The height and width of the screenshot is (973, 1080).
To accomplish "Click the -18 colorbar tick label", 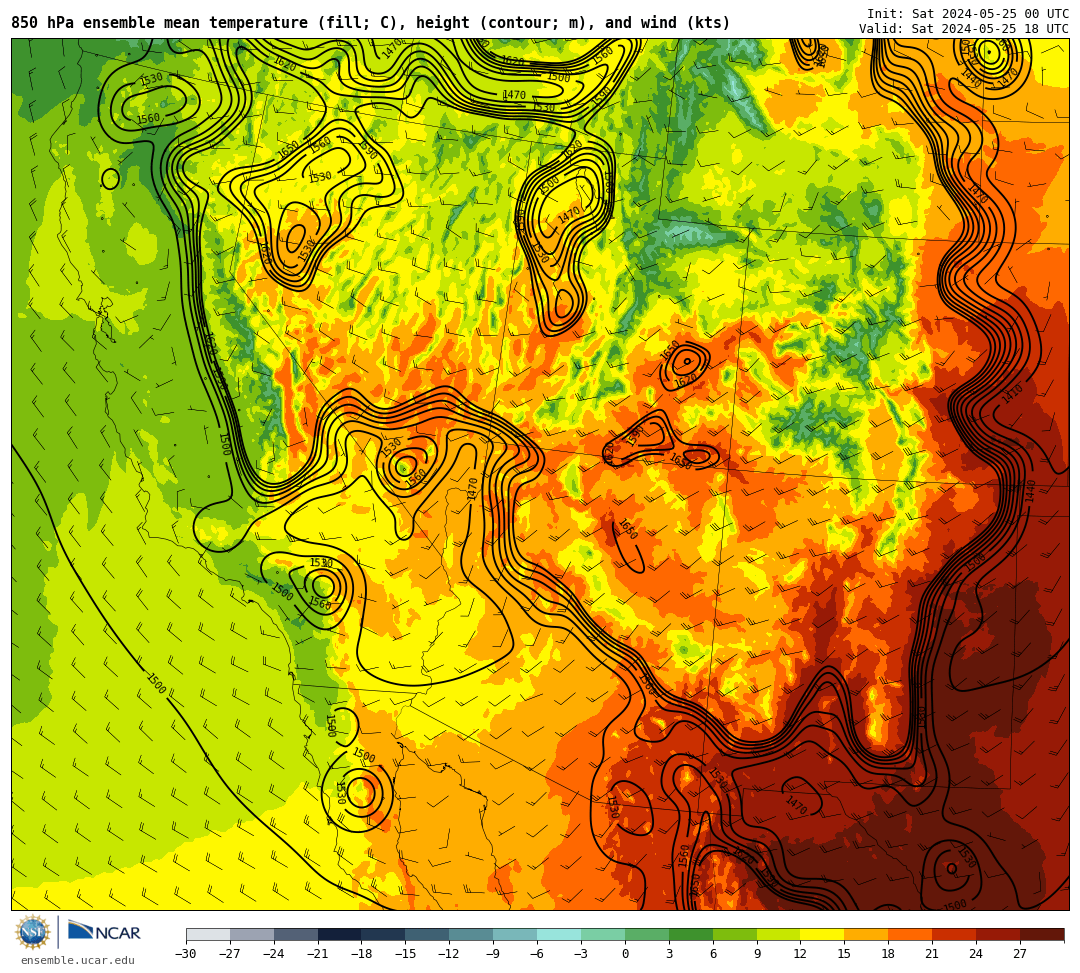I will [x=361, y=954].
